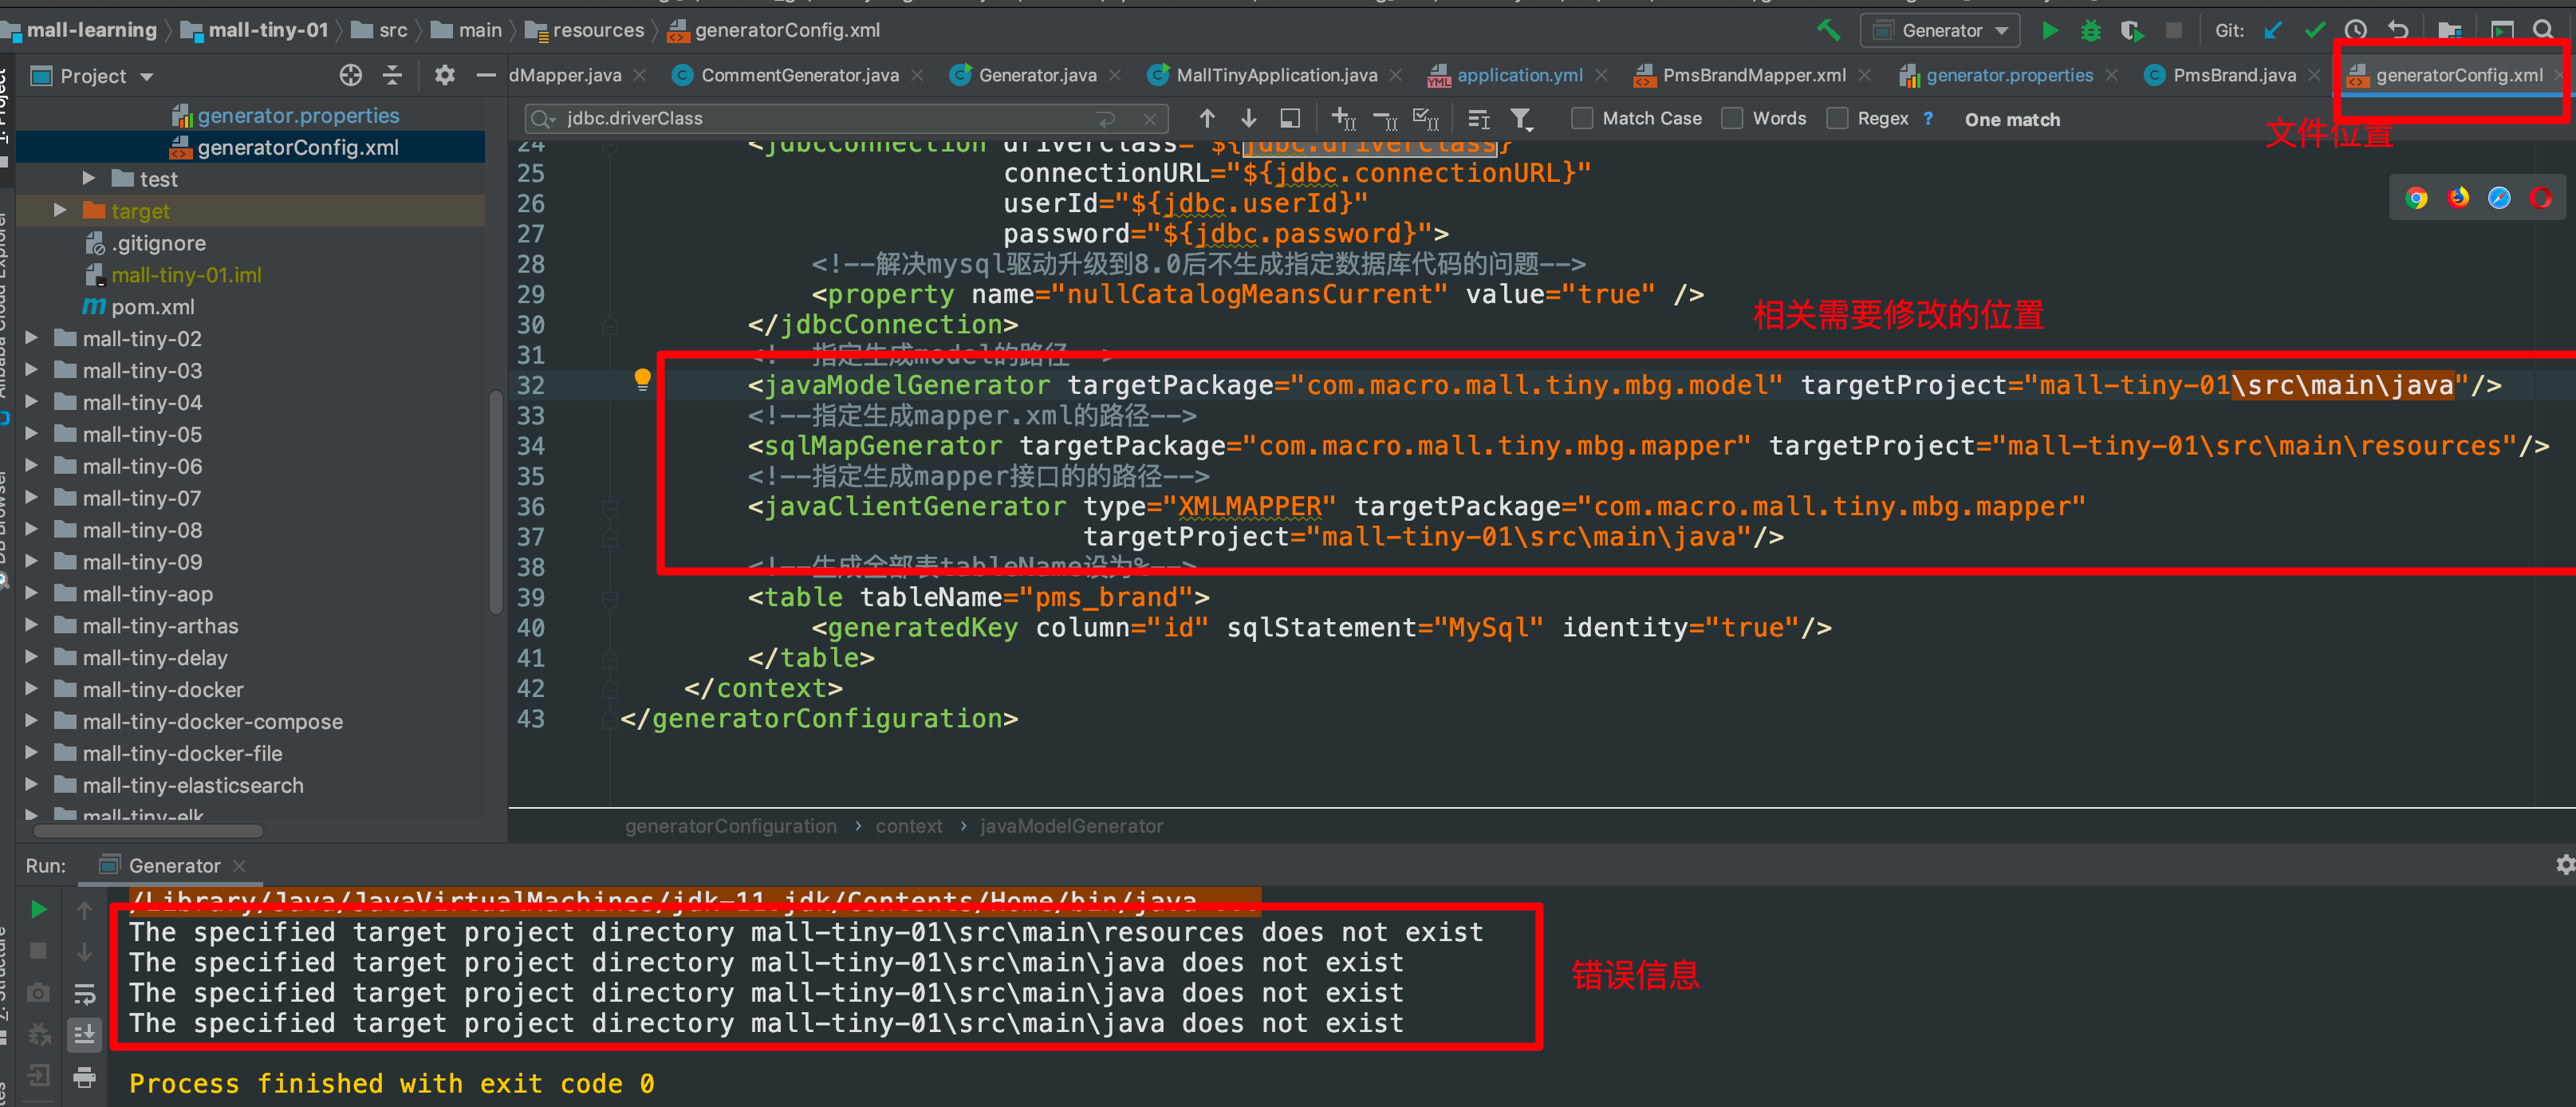Viewport: 2576px width, 1107px height.
Task: Click the Git update project arrow
Action: pyautogui.click(x=2272, y=30)
